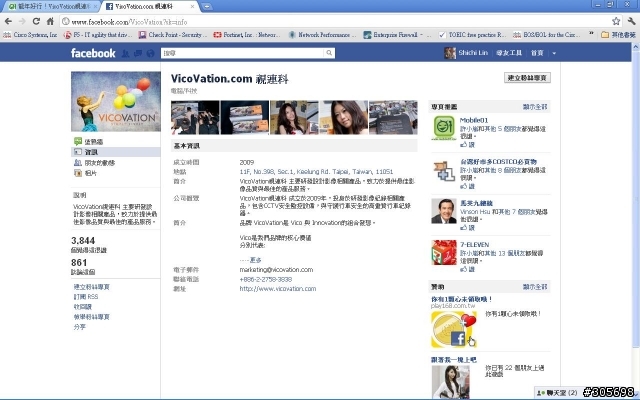The width and height of the screenshot is (640, 400).
Task: Expand hidden bookmarks chevron
Action: click(x=591, y=34)
